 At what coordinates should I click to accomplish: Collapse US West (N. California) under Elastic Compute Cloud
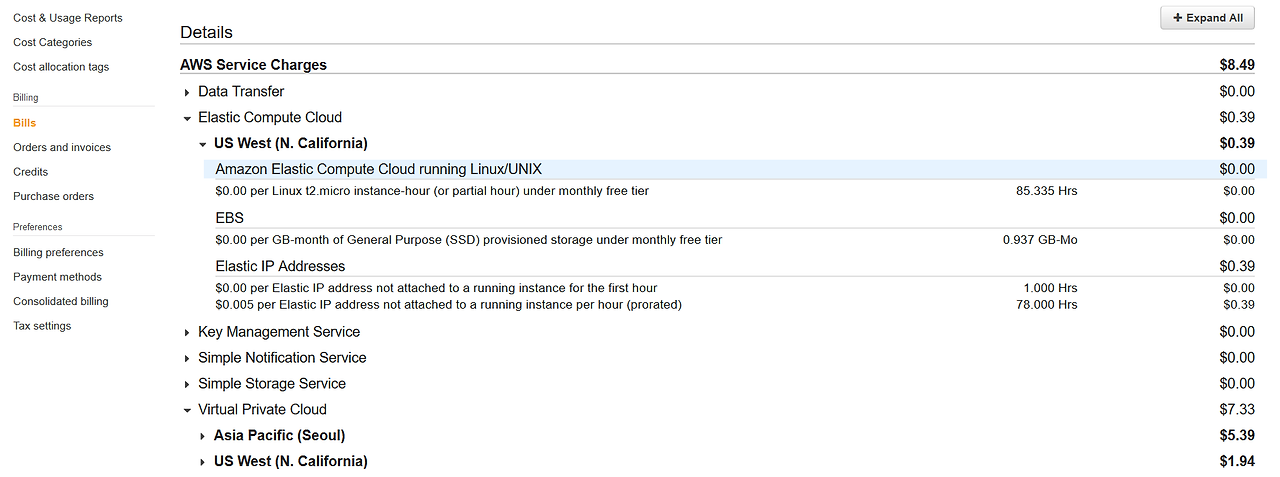(x=203, y=144)
